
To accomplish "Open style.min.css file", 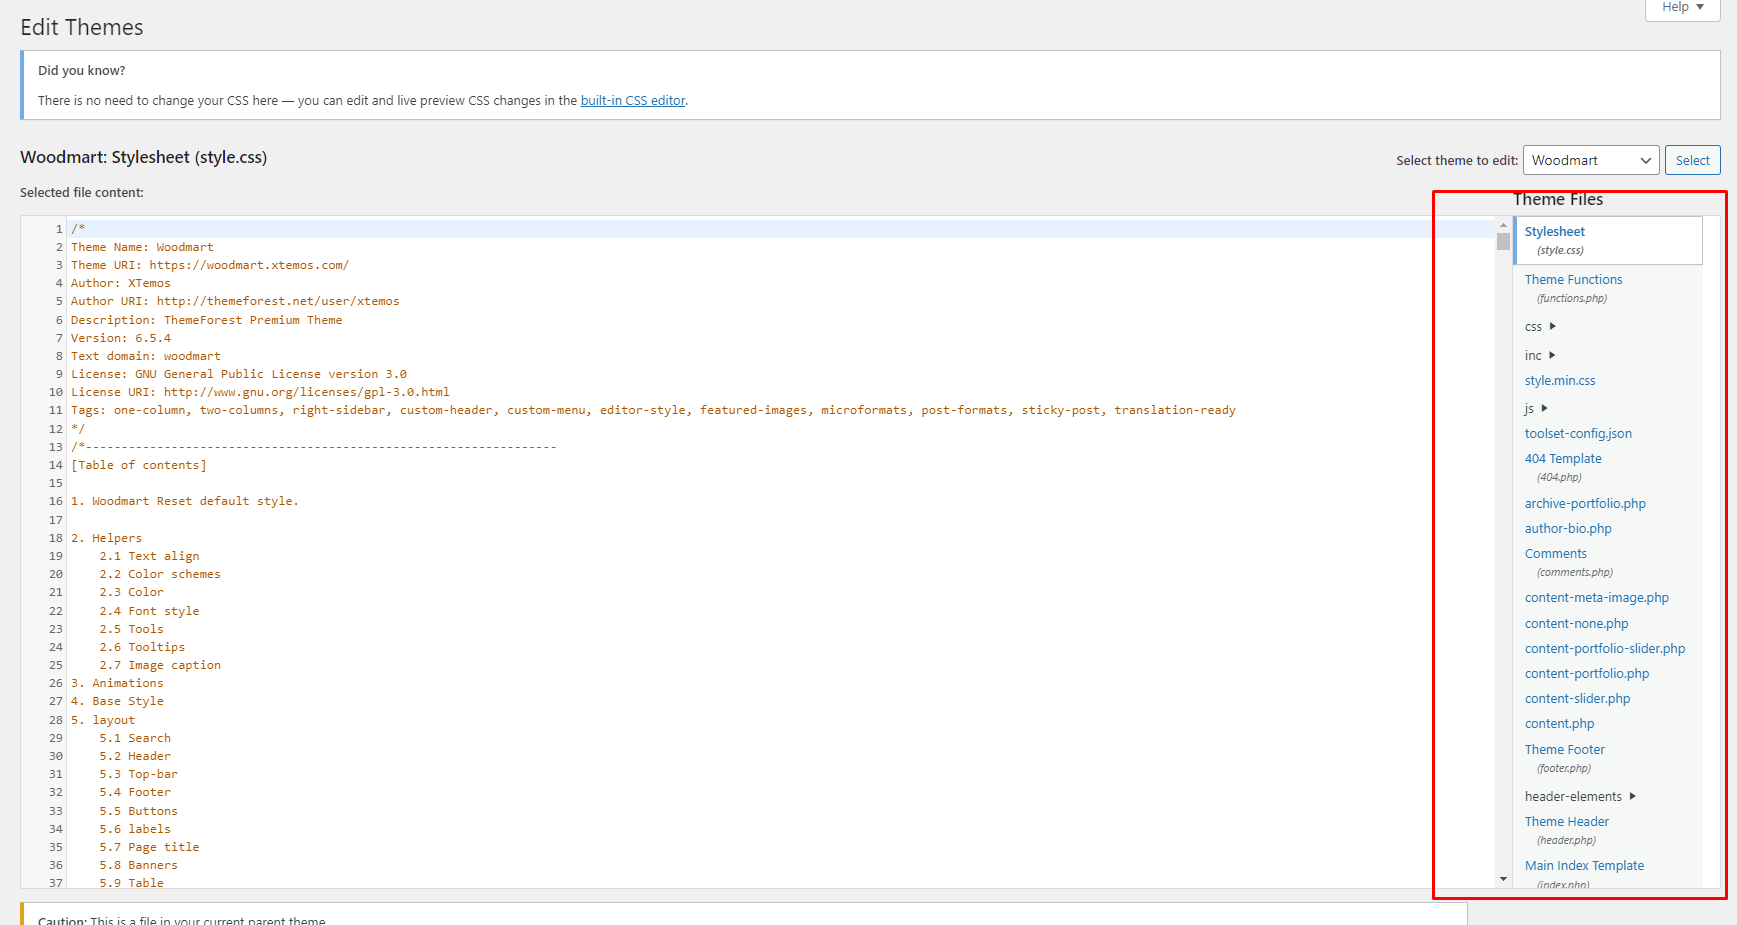I will (1560, 381).
